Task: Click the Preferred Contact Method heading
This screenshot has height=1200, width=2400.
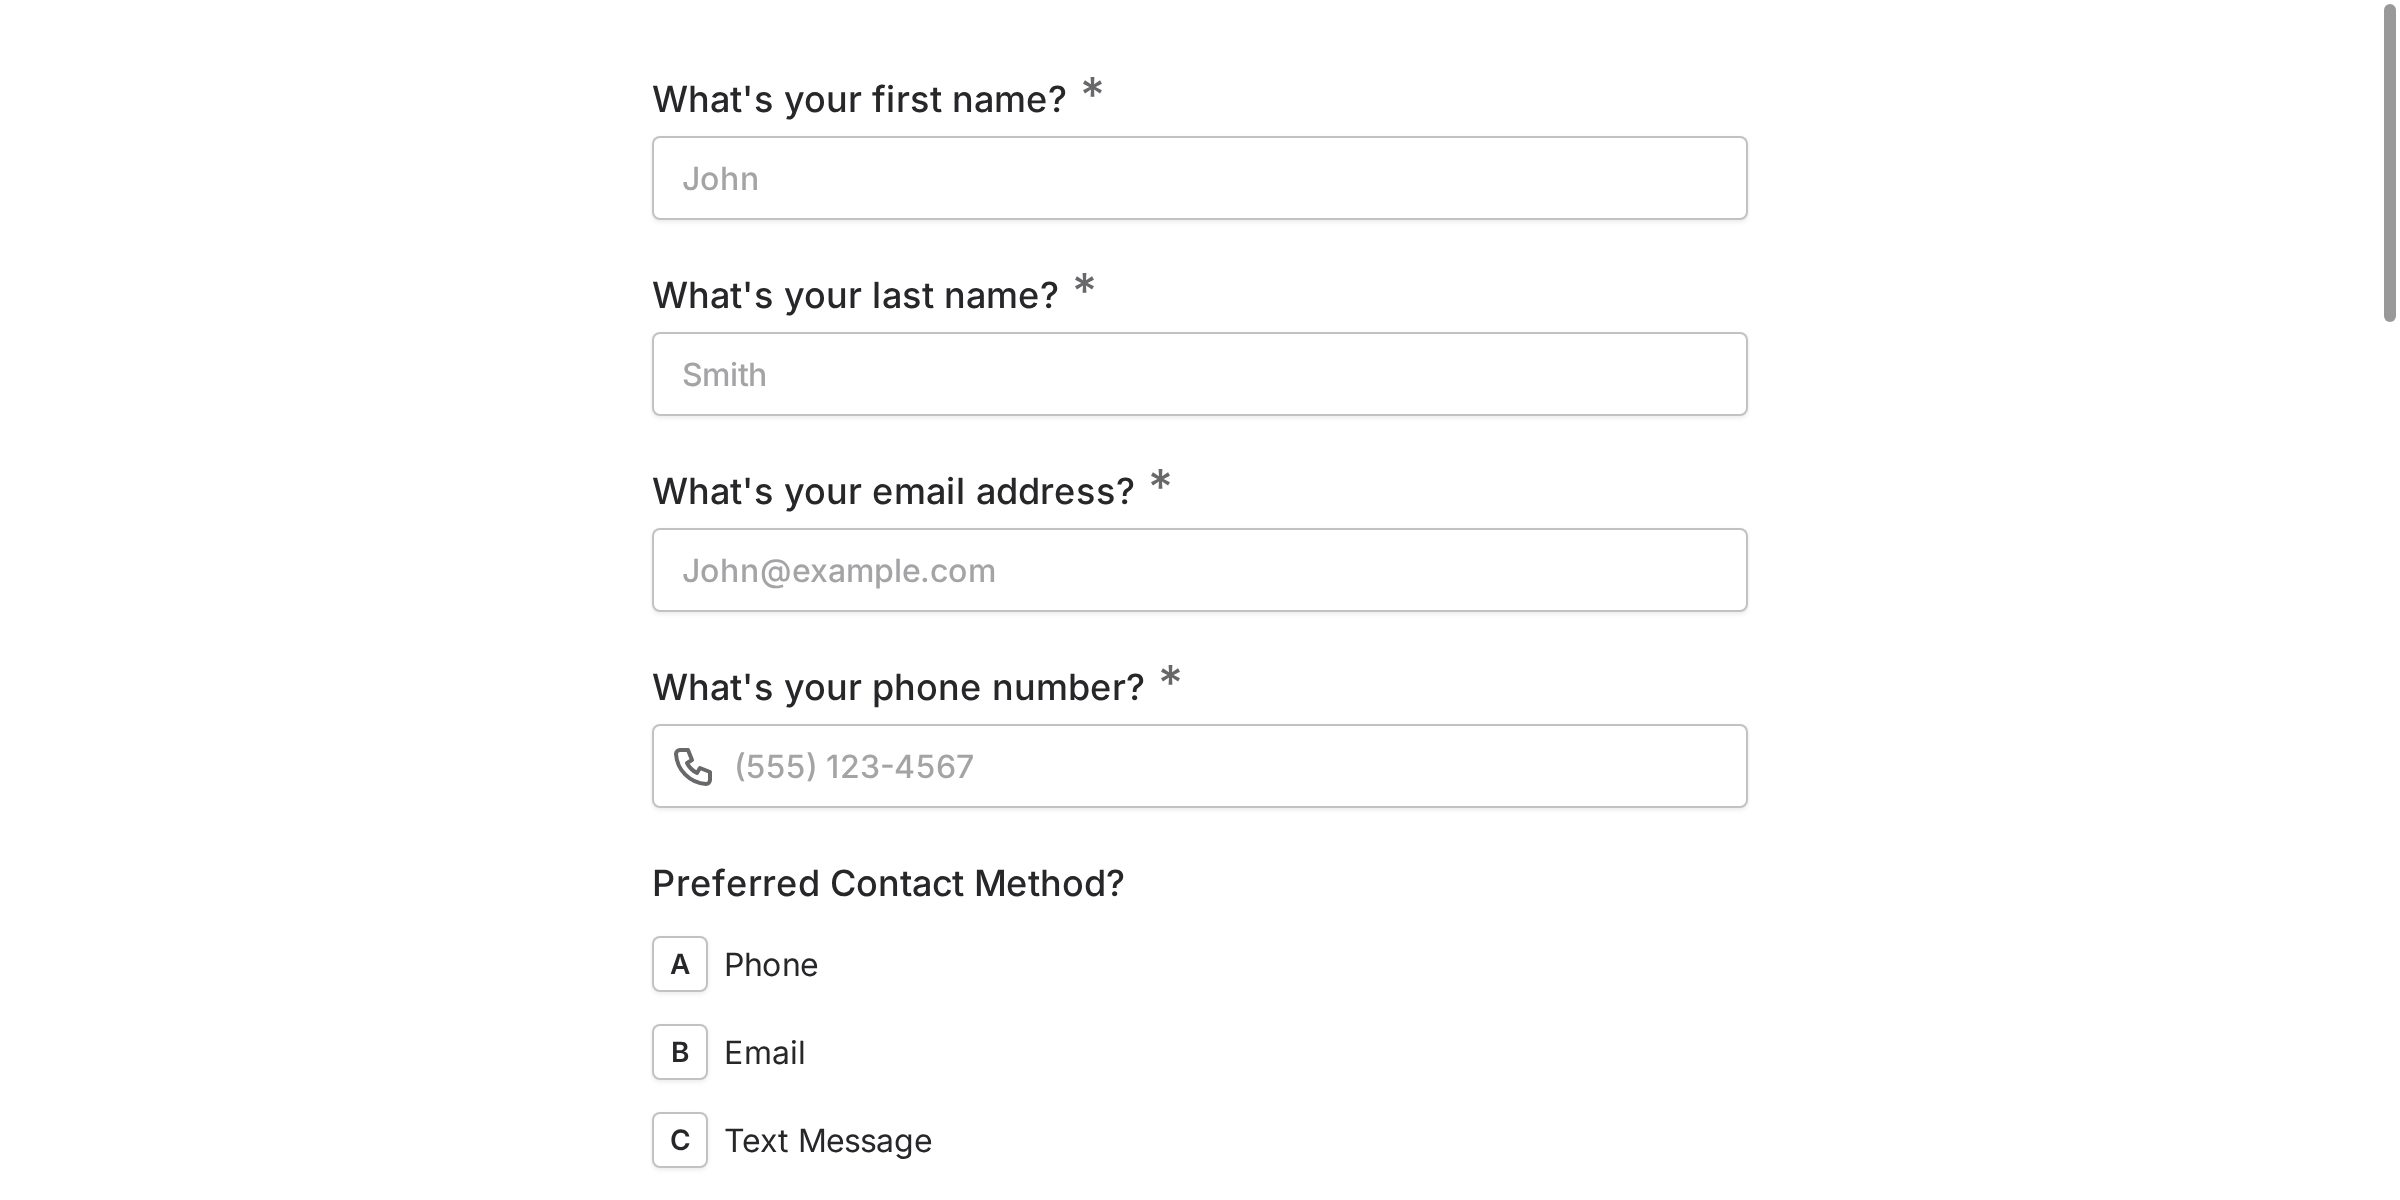Action: coord(888,883)
